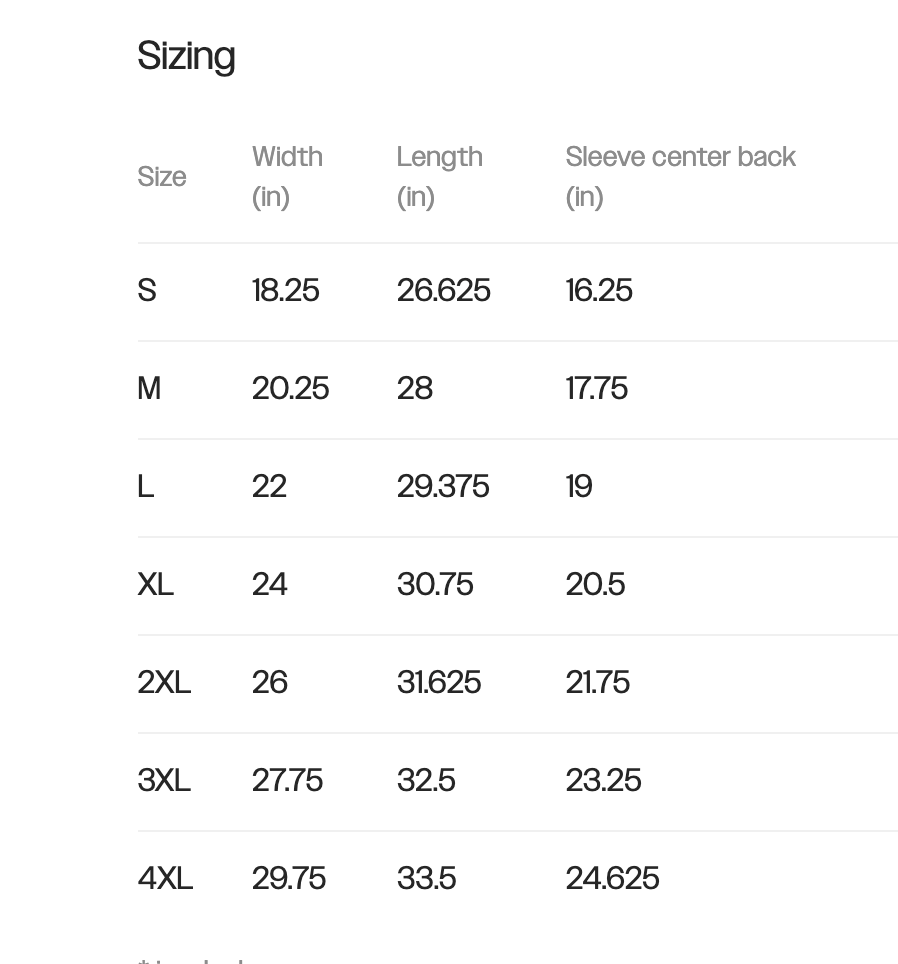This screenshot has height=964, width=898.
Task: Select the 2XL size row label
Action: click(164, 682)
